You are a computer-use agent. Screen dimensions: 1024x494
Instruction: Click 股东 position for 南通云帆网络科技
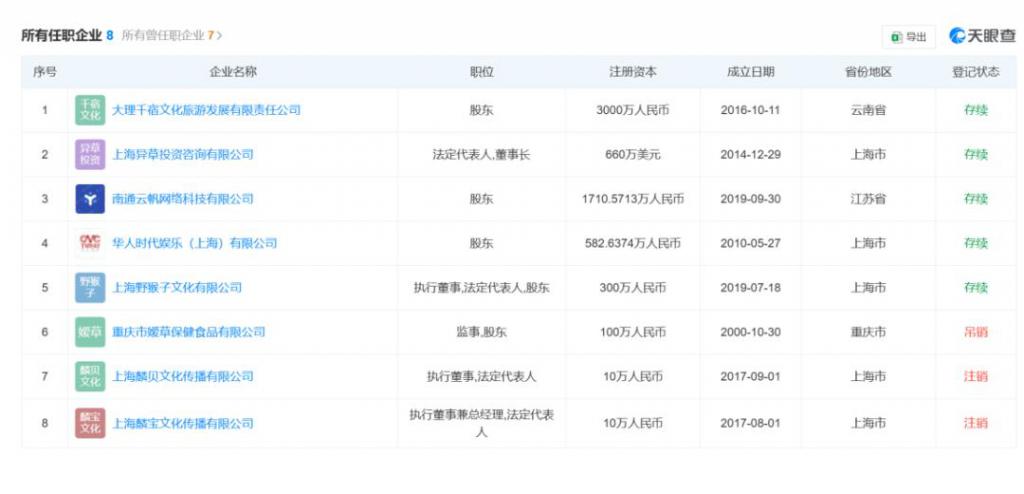(481, 199)
